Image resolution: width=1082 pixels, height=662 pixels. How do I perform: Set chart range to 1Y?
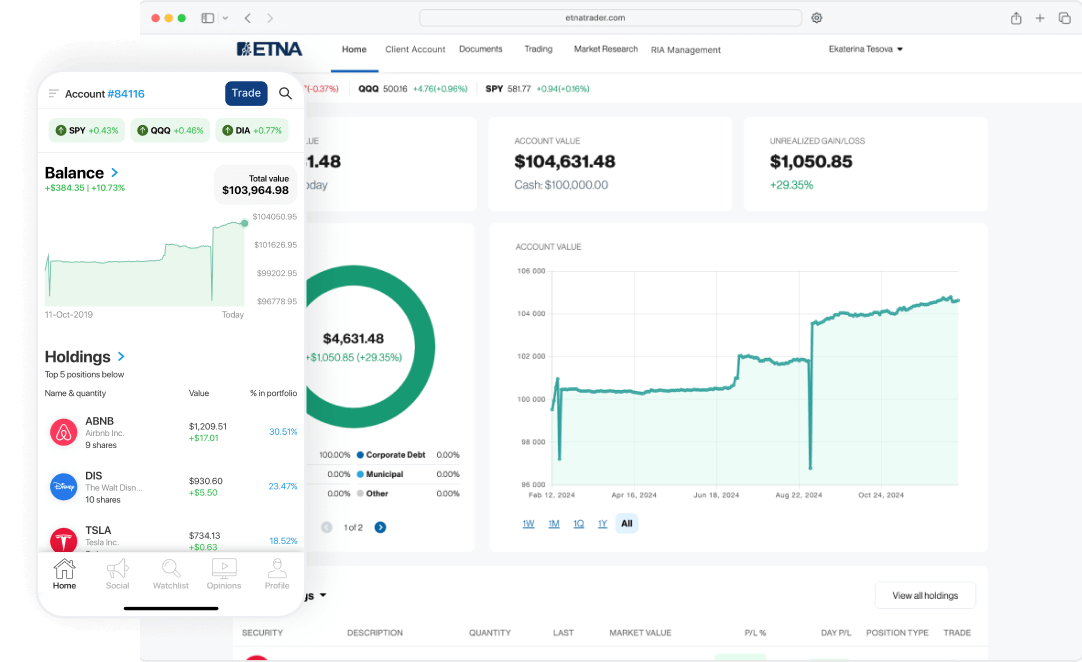[x=602, y=524]
